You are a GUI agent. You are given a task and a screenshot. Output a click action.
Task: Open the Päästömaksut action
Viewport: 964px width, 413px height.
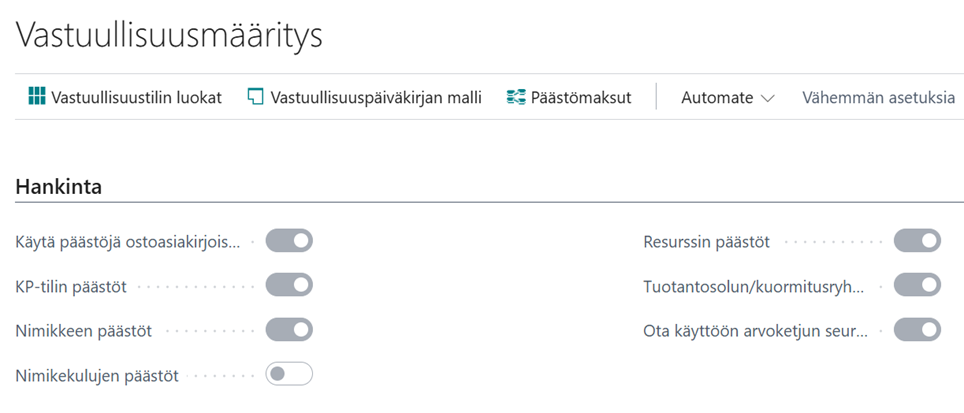coord(569,97)
